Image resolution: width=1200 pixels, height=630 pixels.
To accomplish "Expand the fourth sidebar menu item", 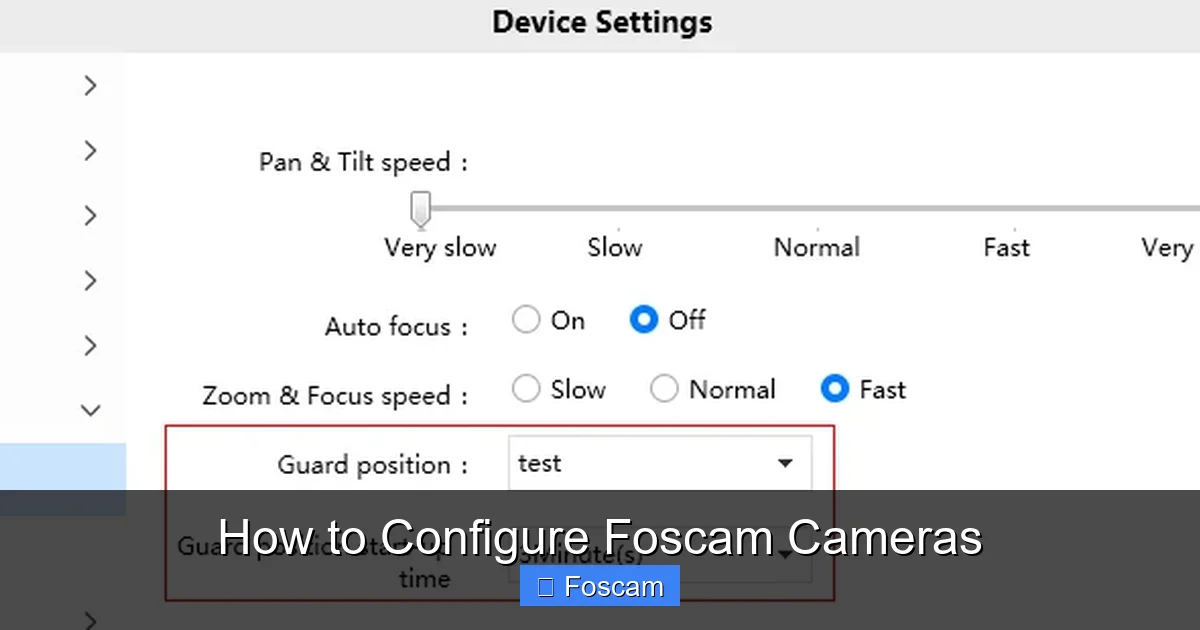I will 90,280.
